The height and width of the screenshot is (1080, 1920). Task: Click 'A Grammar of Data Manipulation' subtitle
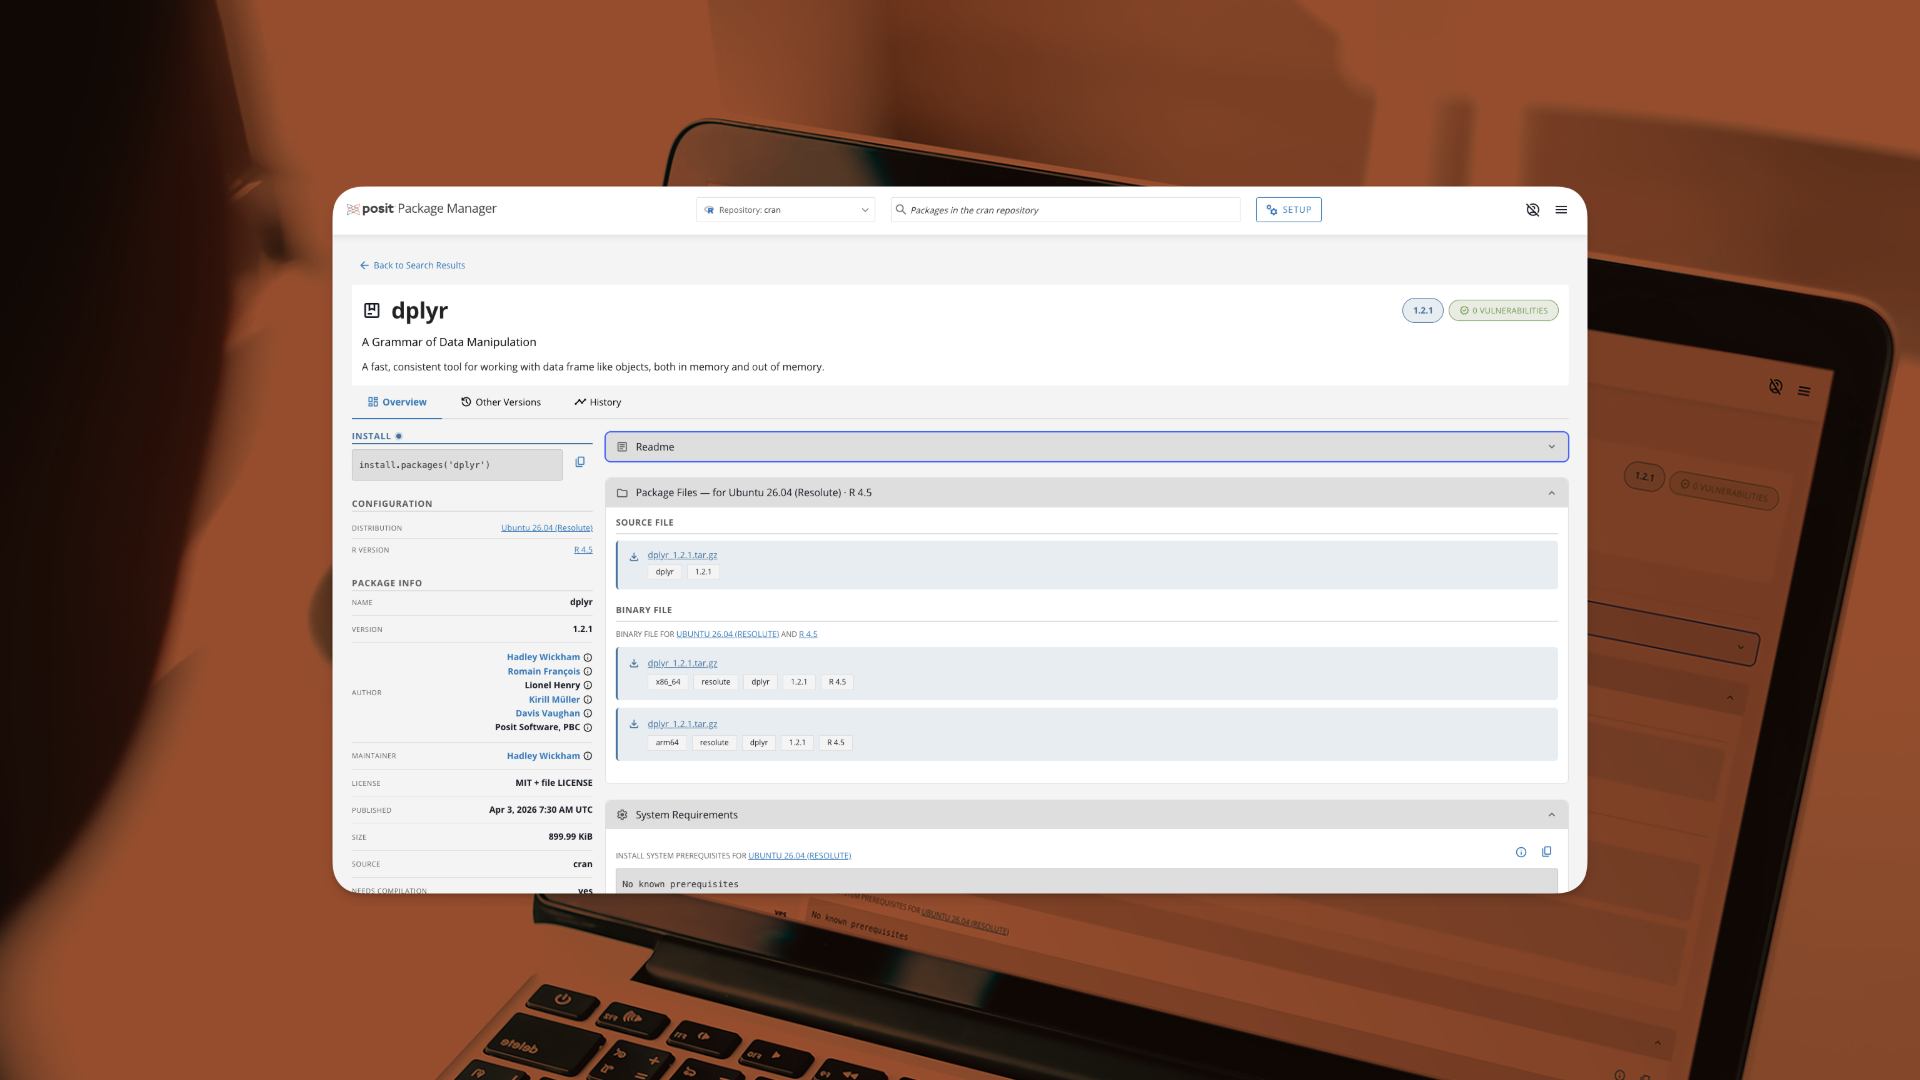(449, 342)
